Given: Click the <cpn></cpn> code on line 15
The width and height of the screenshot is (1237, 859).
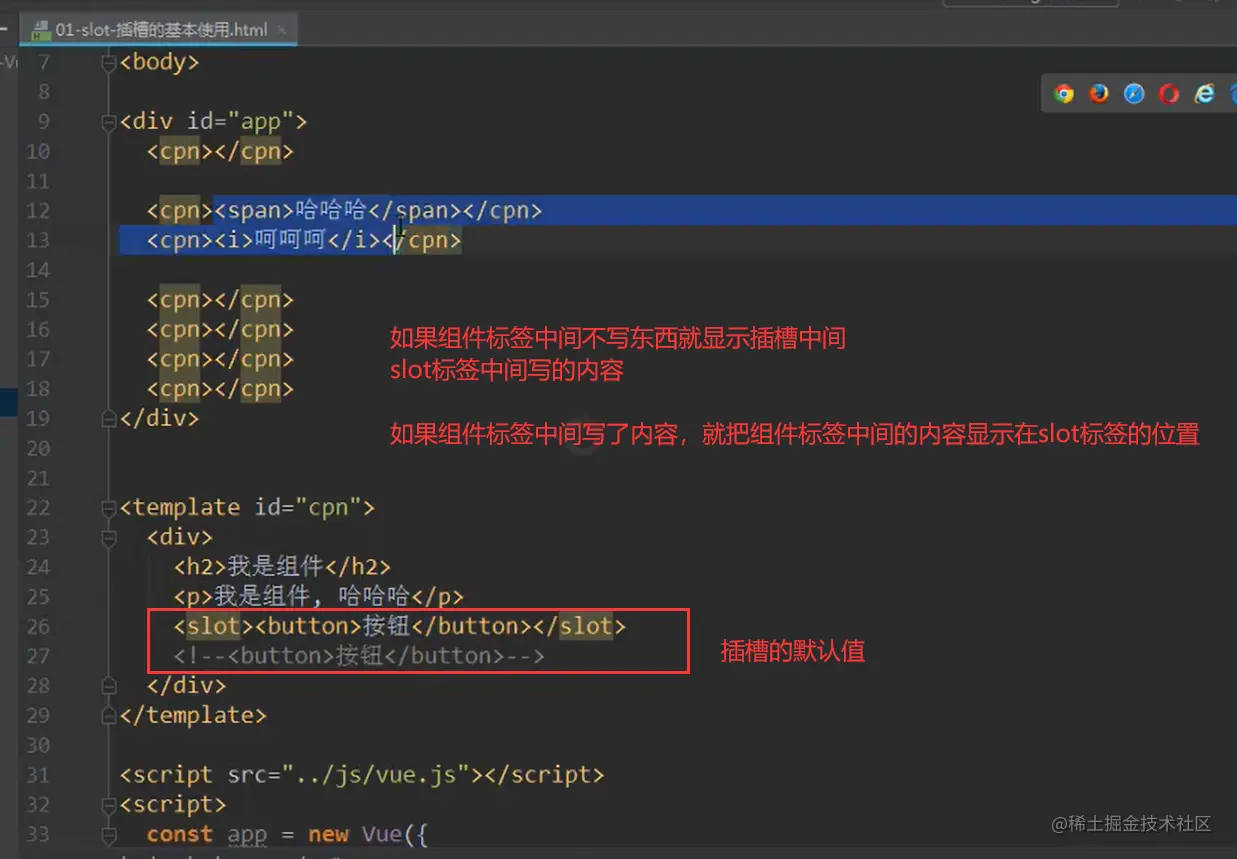Looking at the screenshot, I should [x=220, y=300].
